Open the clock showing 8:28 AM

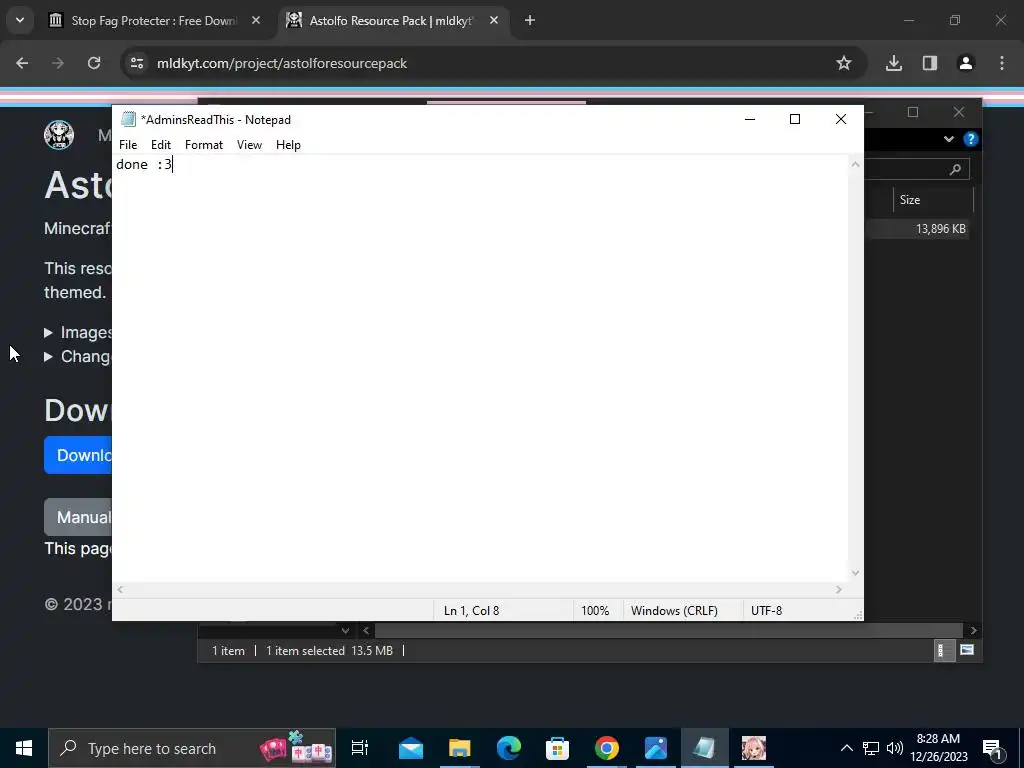pyautogui.click(x=938, y=748)
